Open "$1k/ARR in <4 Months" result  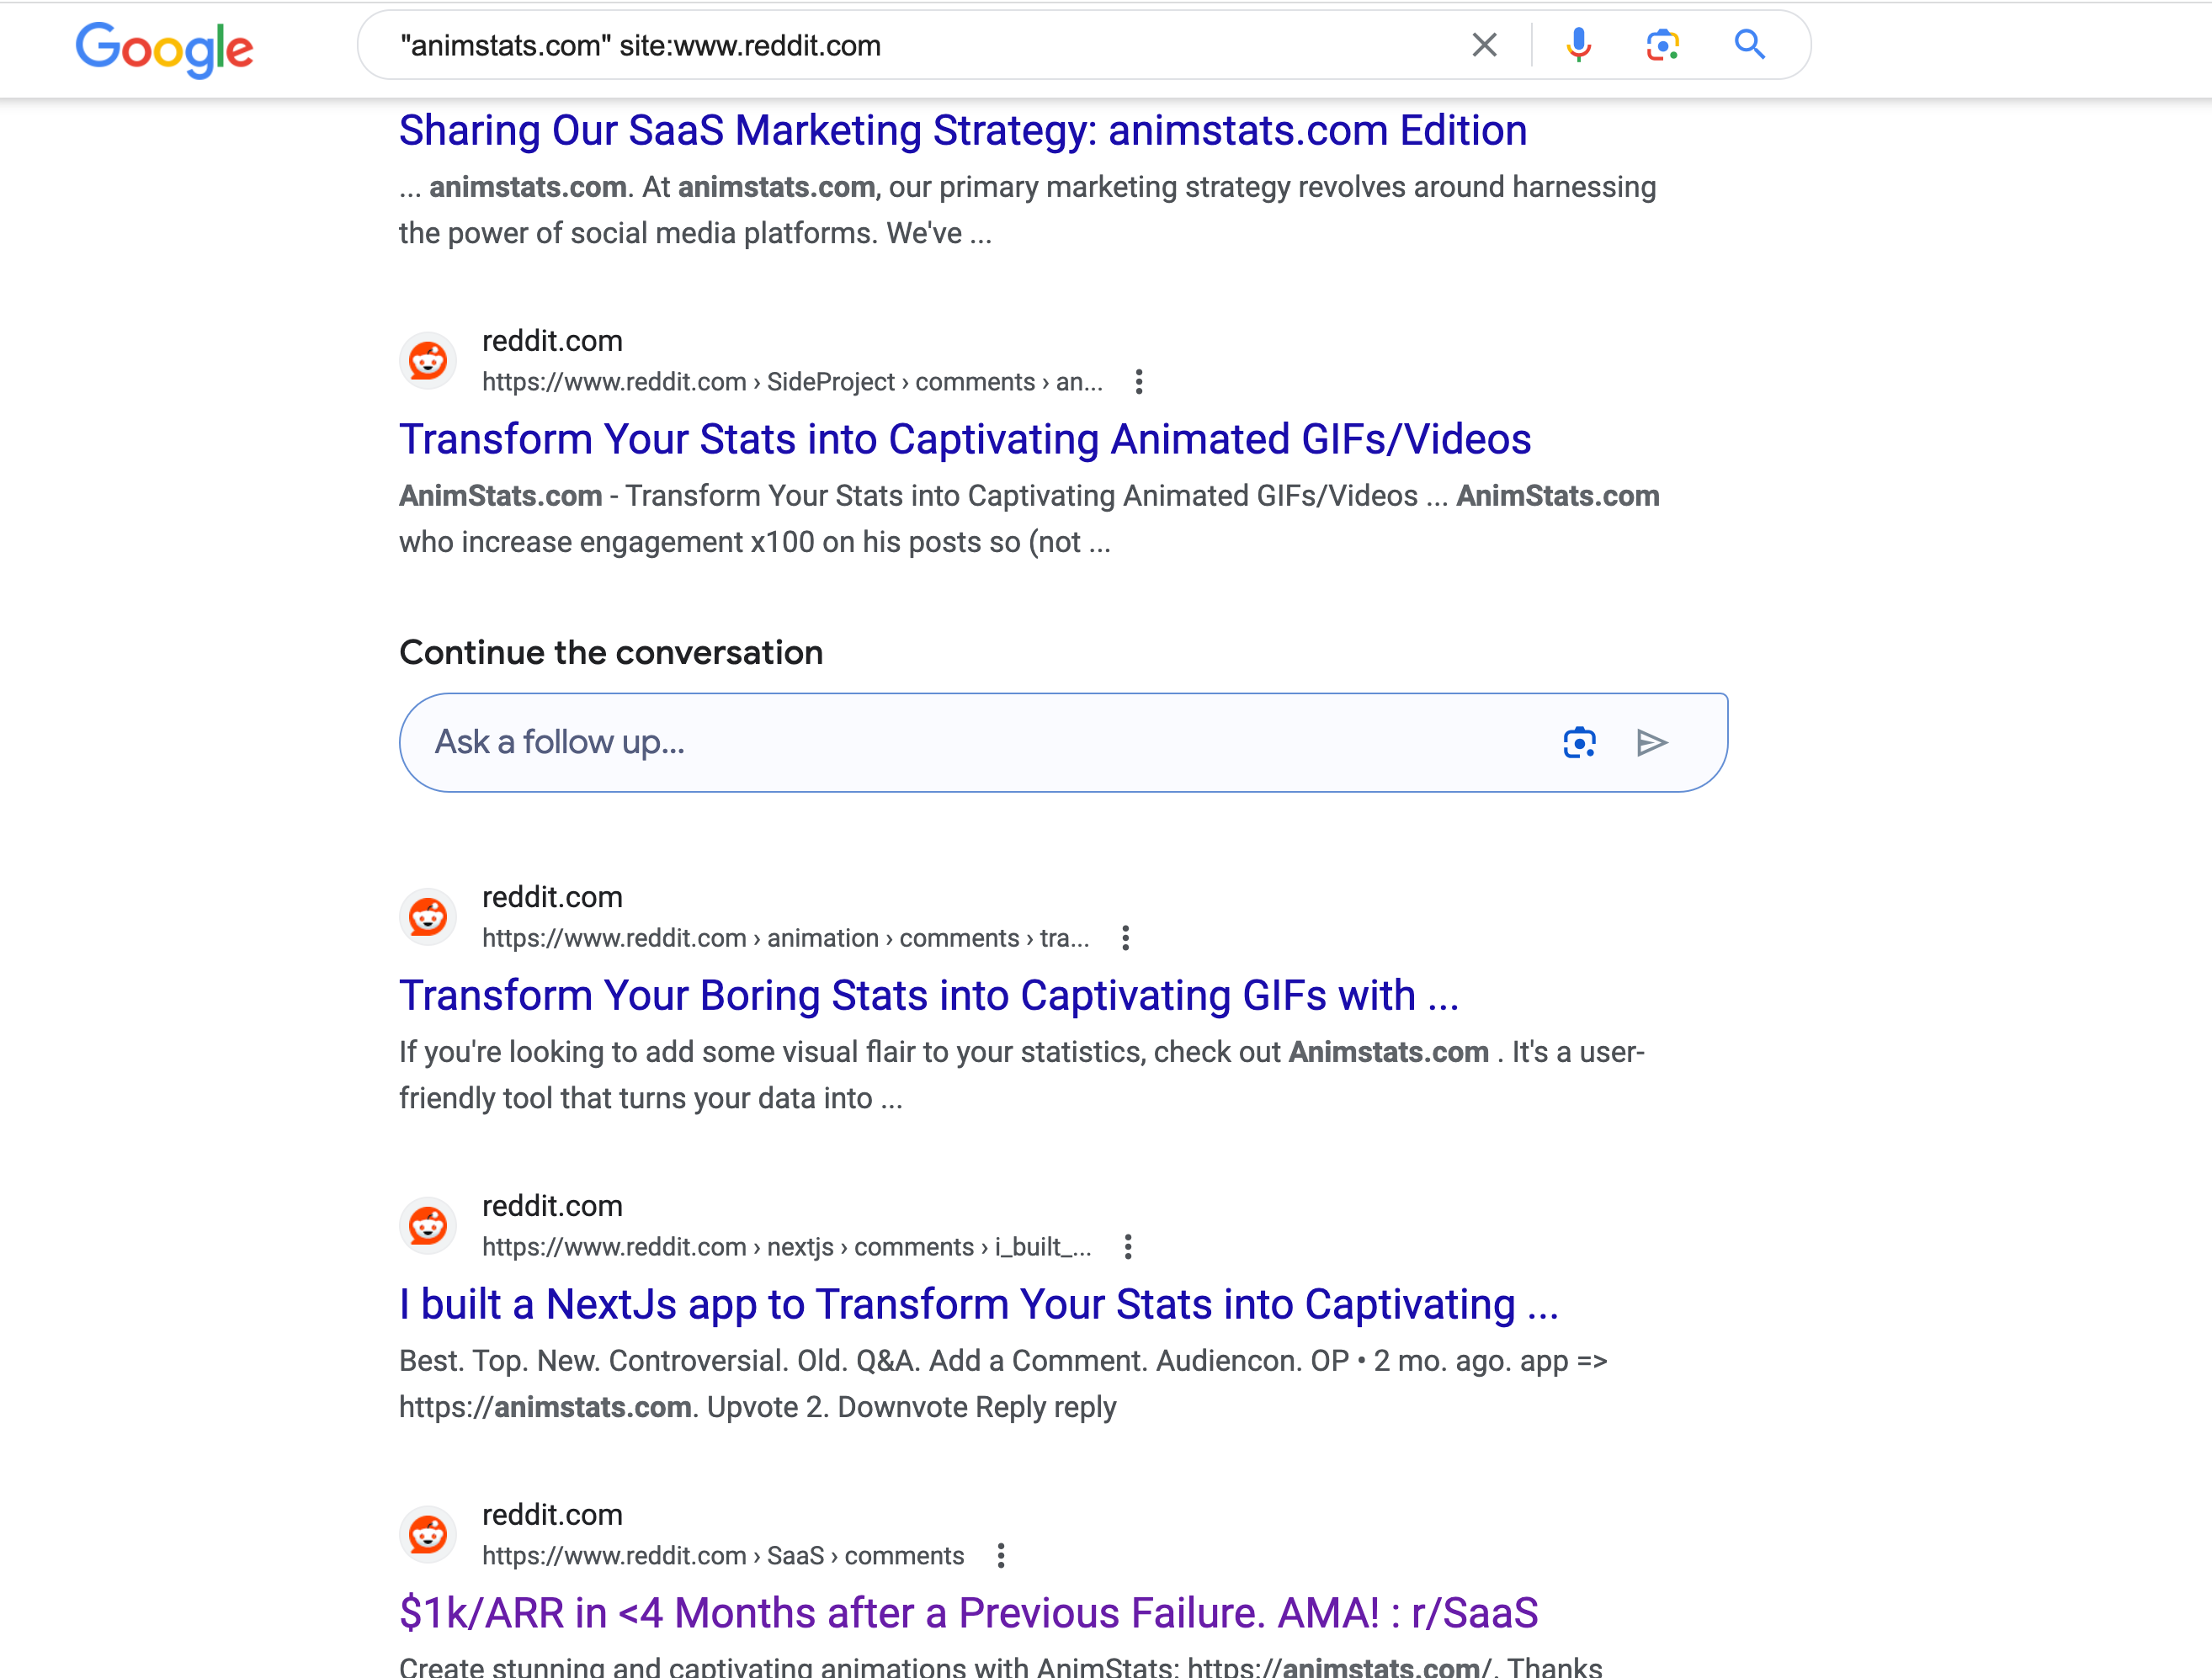coord(968,1613)
